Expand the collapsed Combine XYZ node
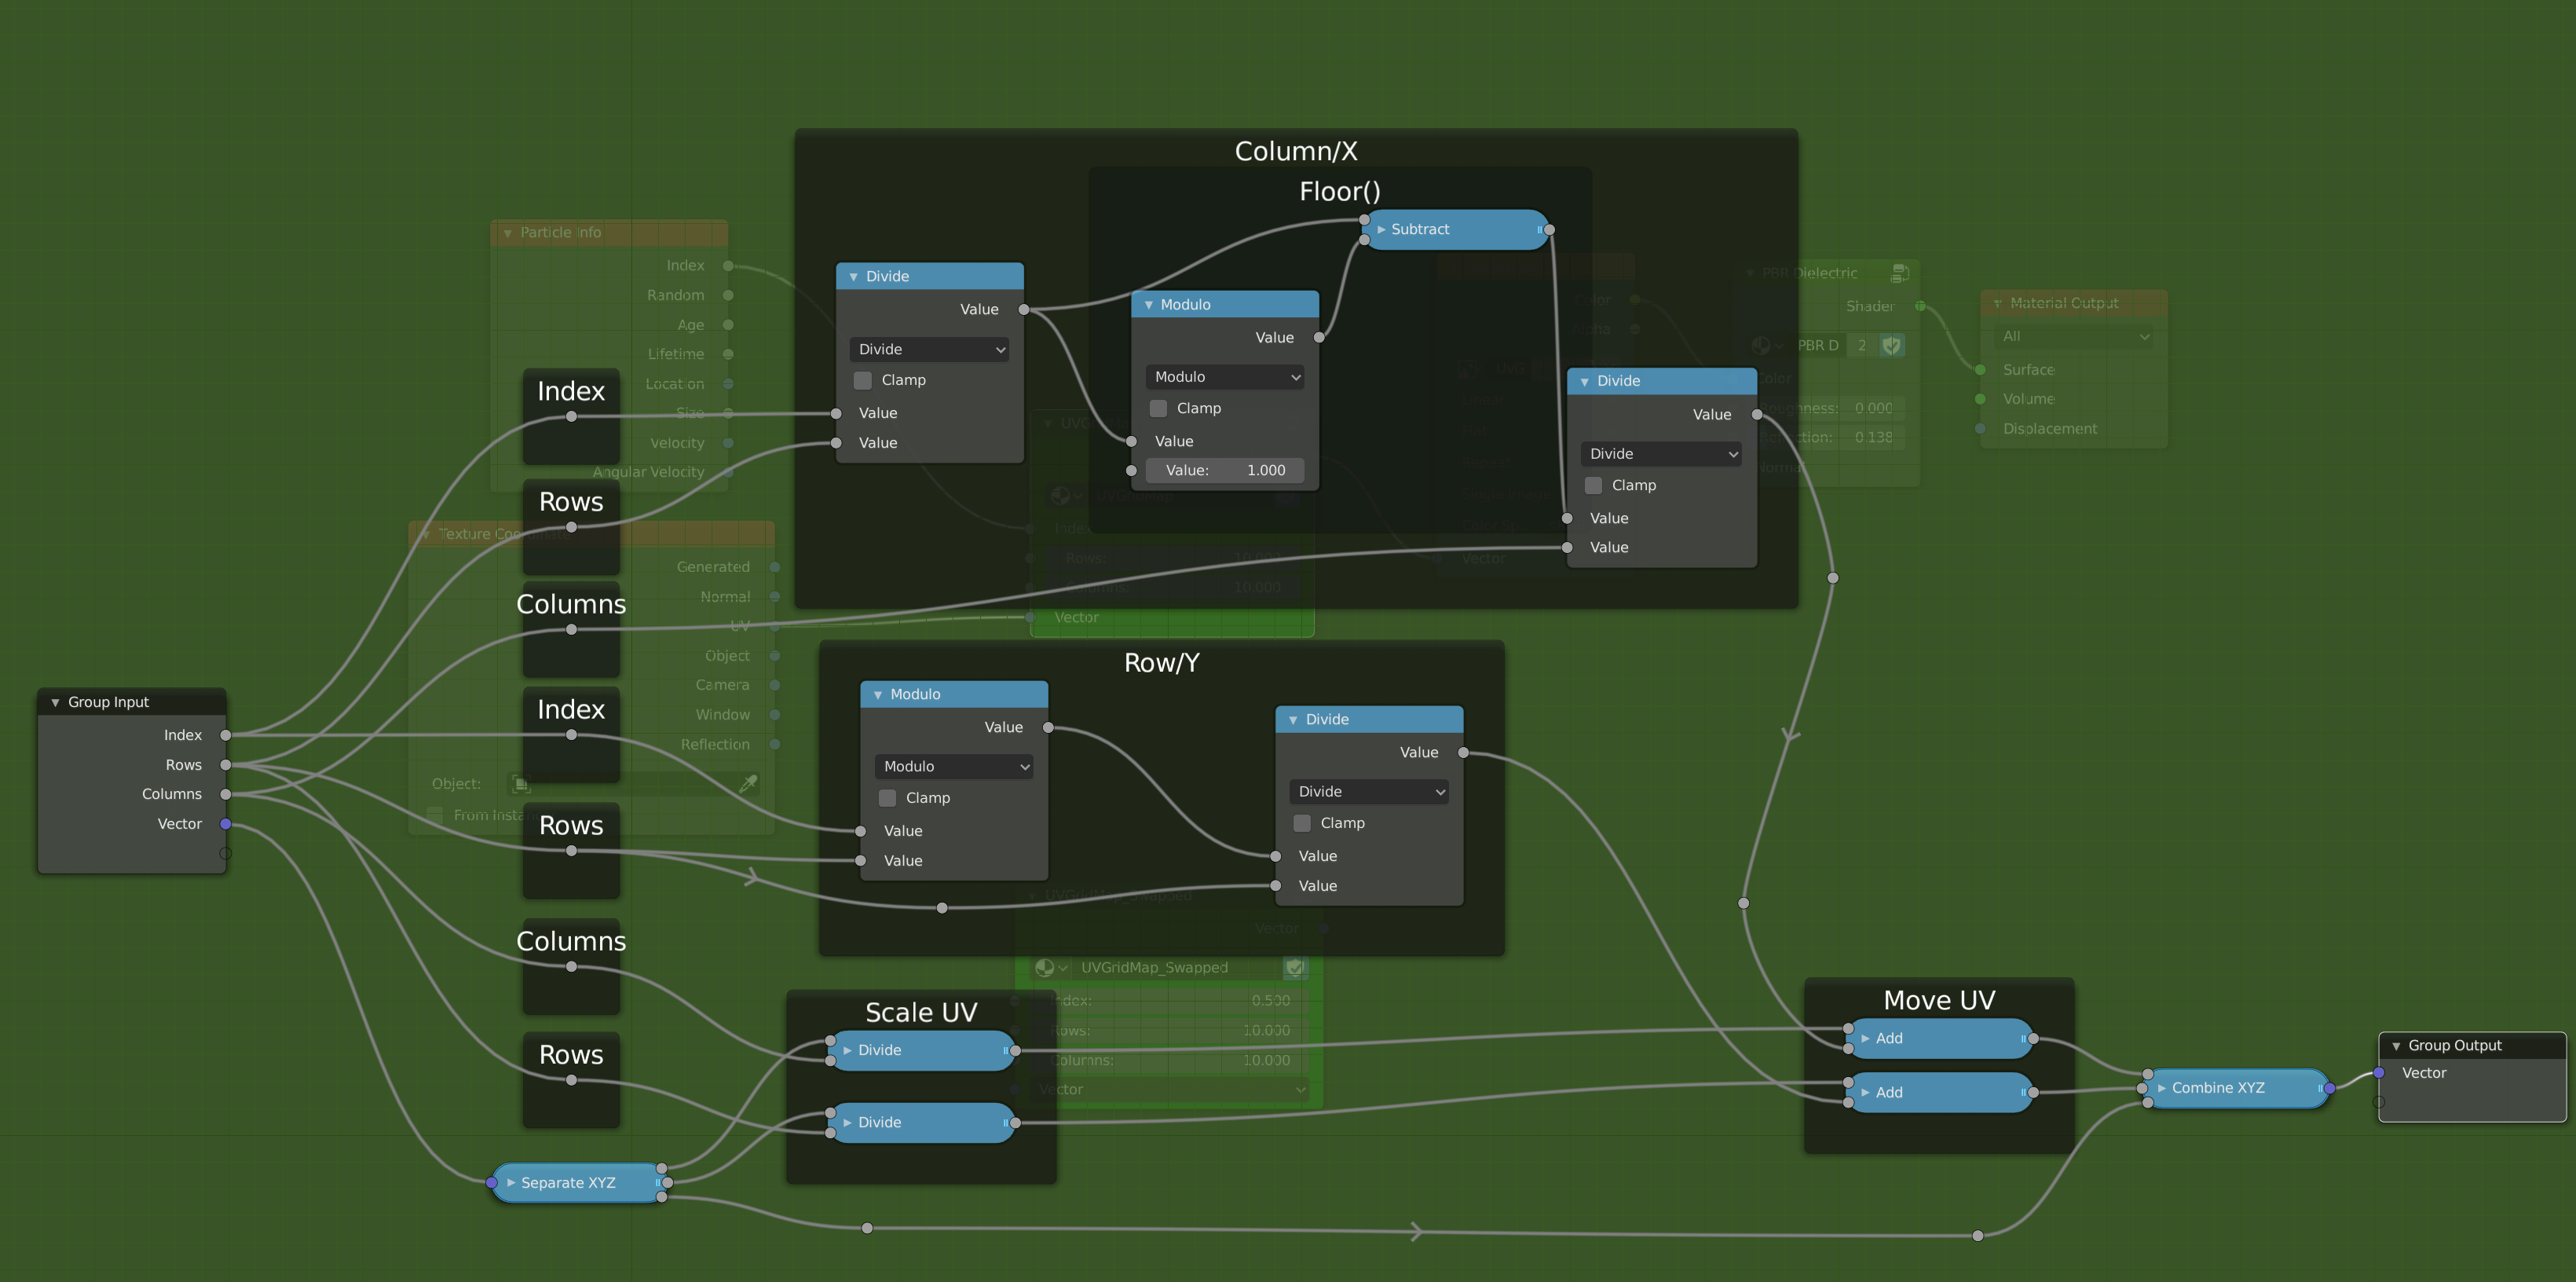Image resolution: width=2576 pixels, height=1282 pixels. pyautogui.click(x=2161, y=1088)
